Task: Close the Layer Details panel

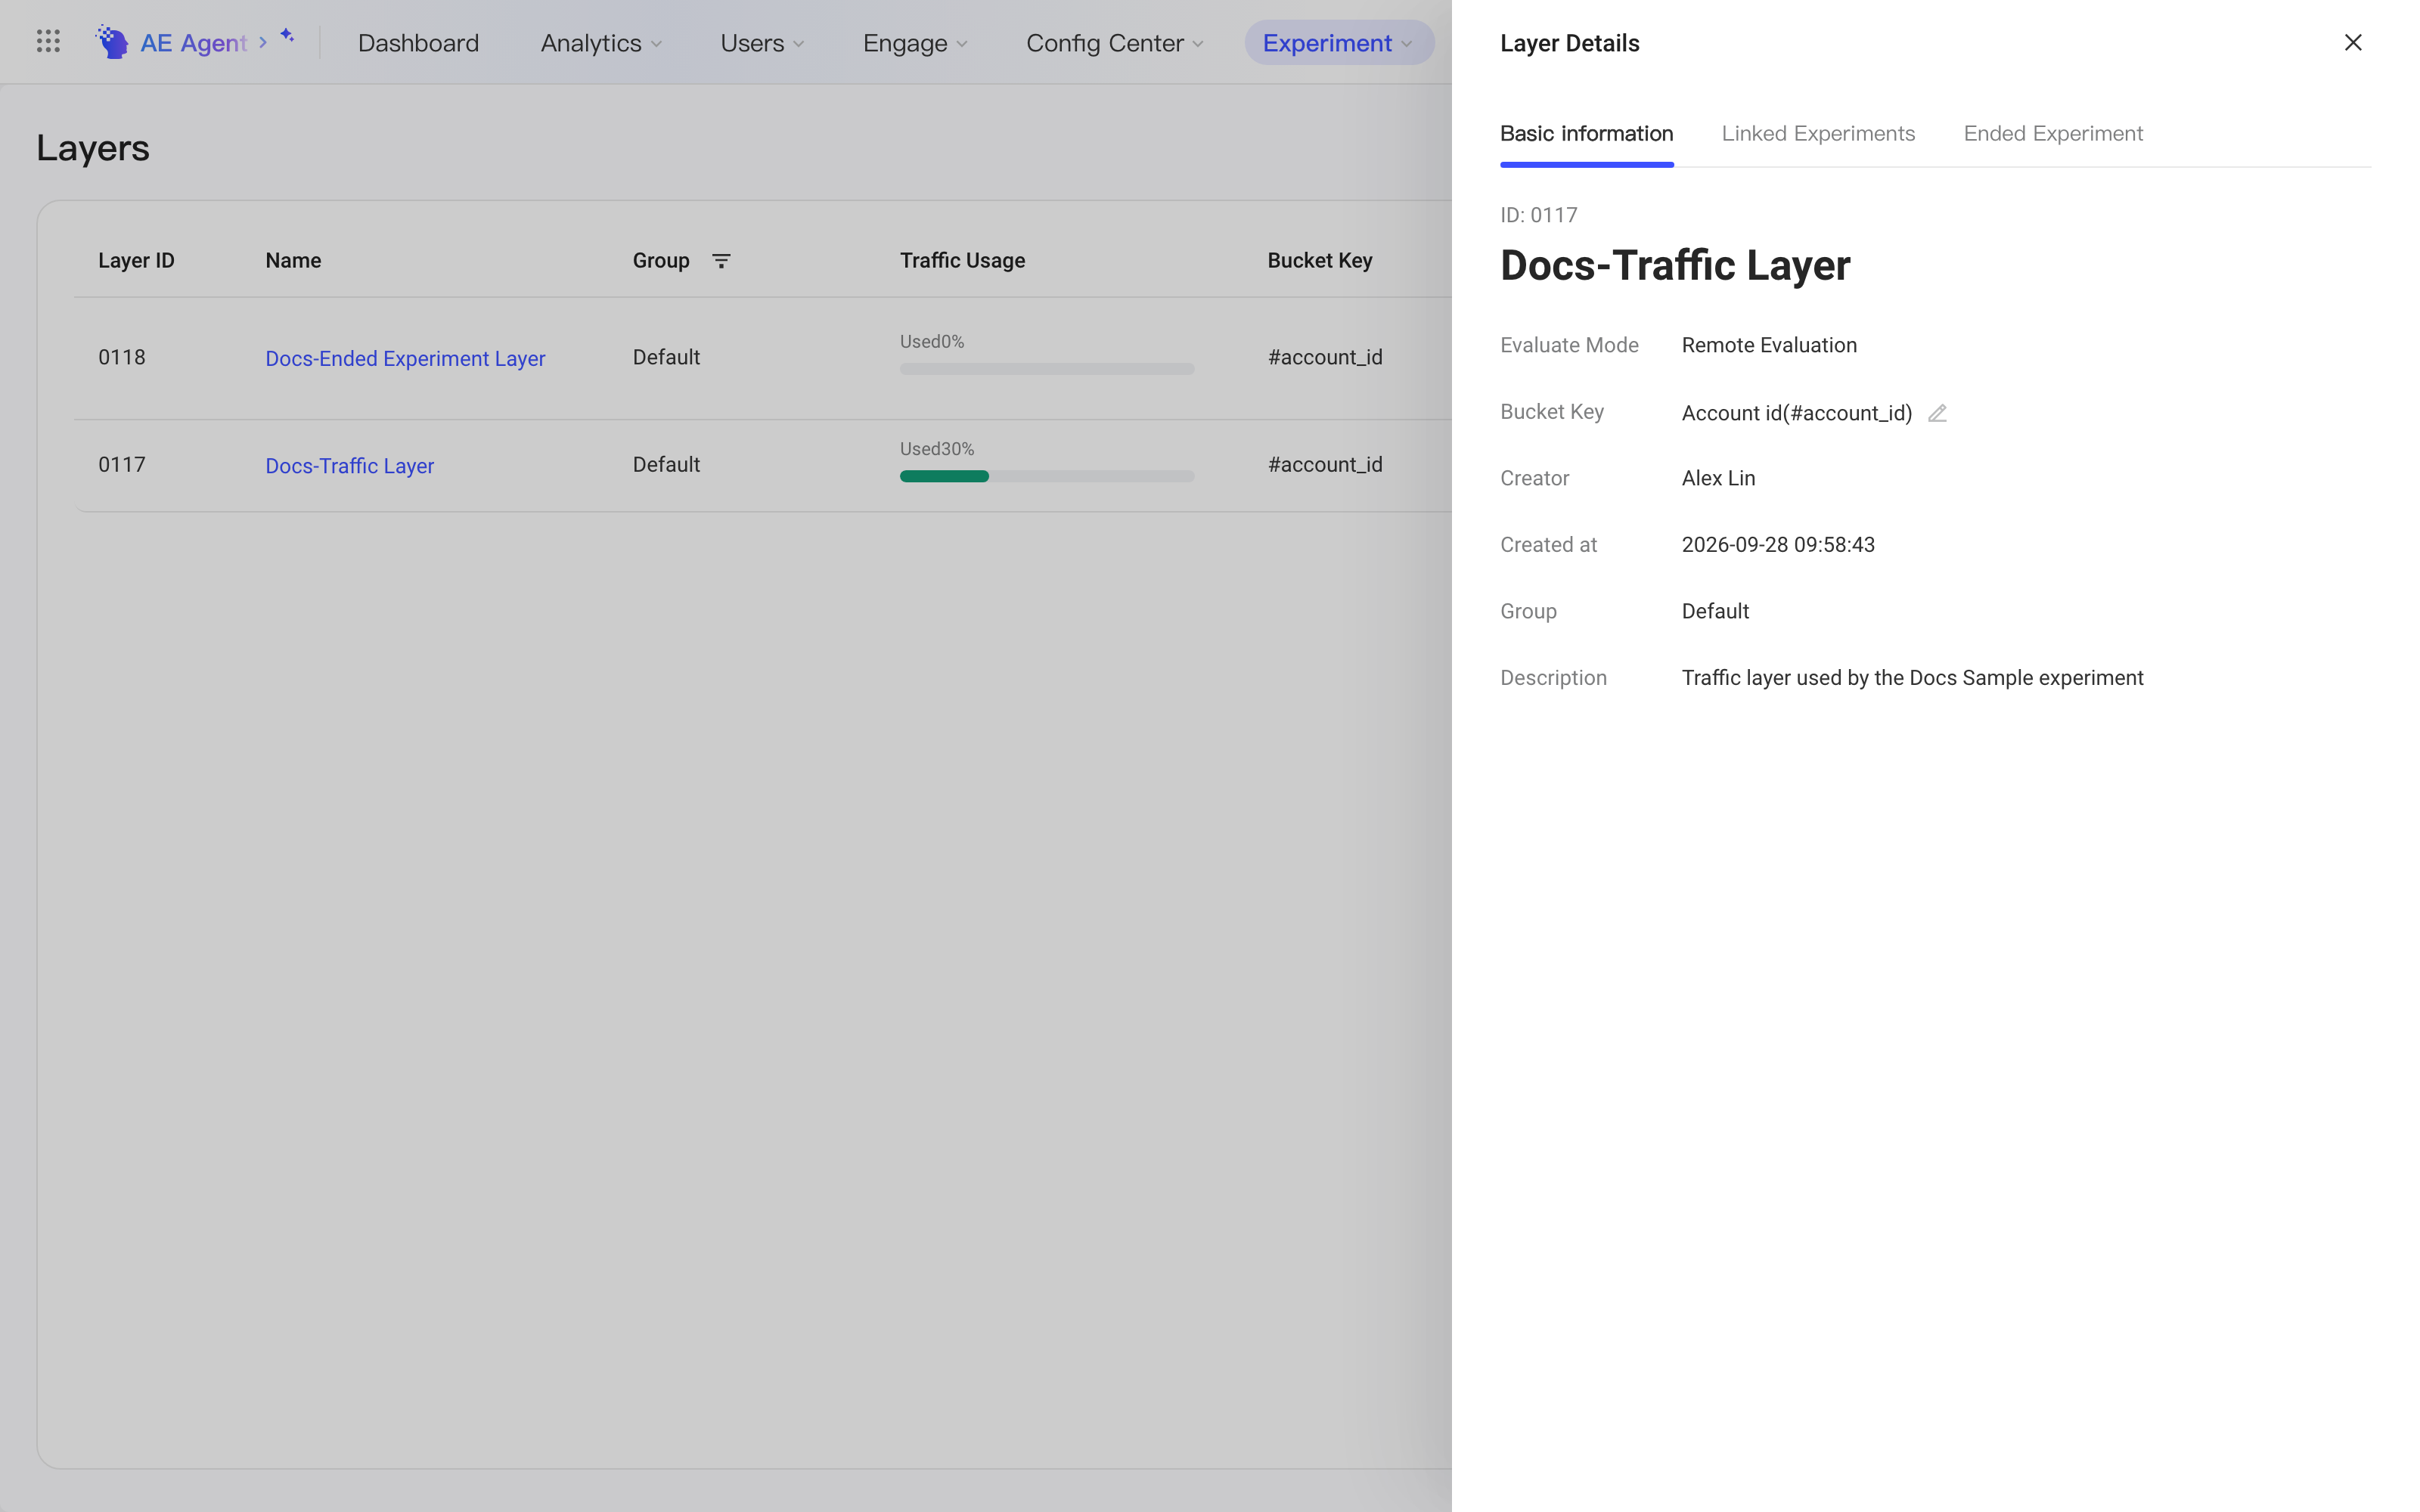Action: 2353,42
